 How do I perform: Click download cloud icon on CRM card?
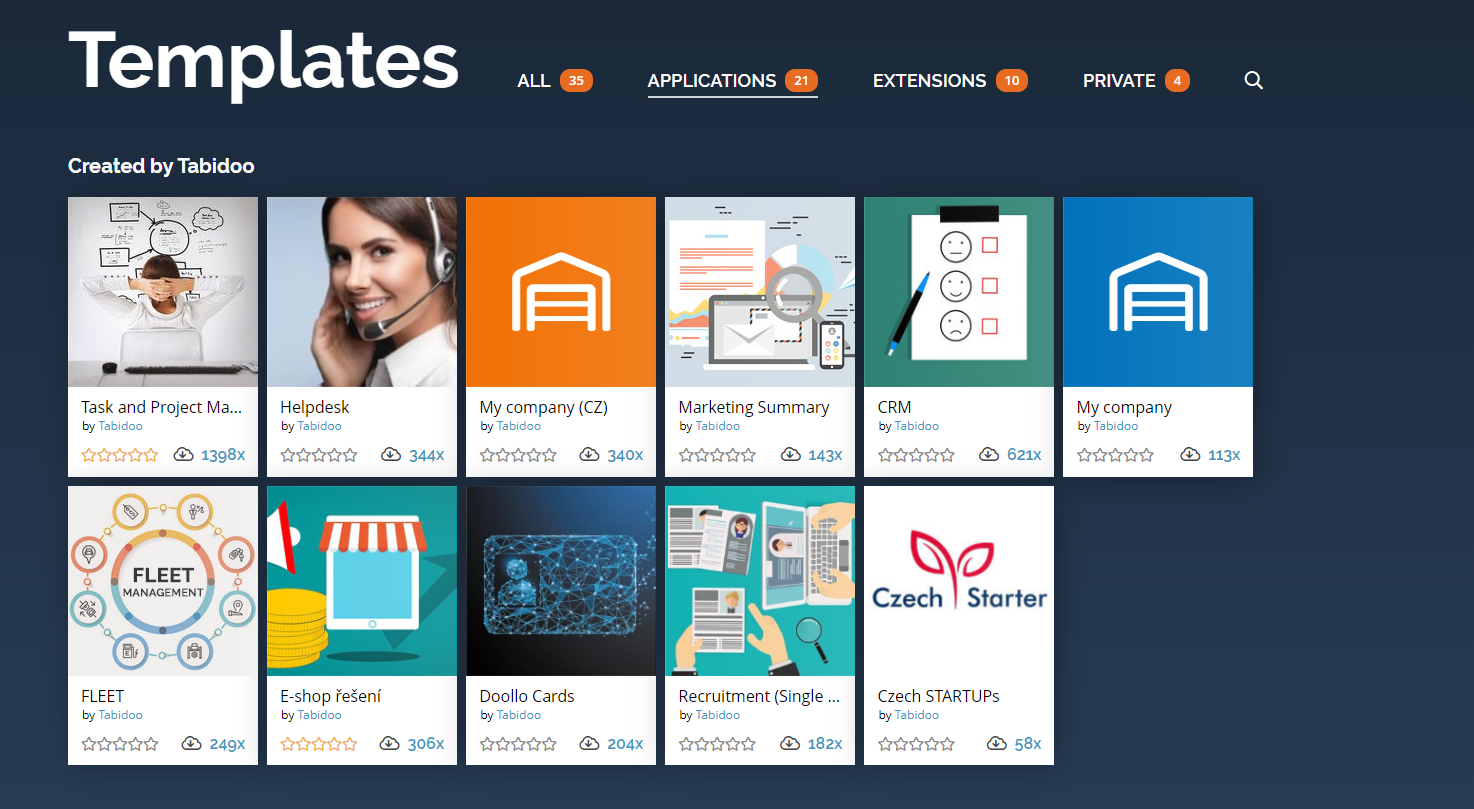click(989, 454)
